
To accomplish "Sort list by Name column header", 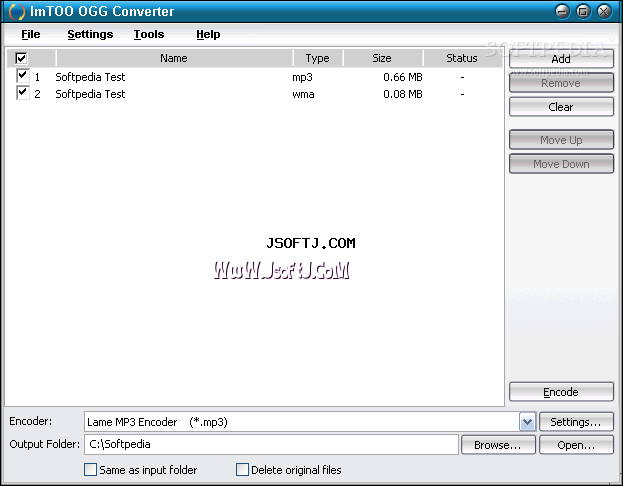I will pyautogui.click(x=174, y=58).
